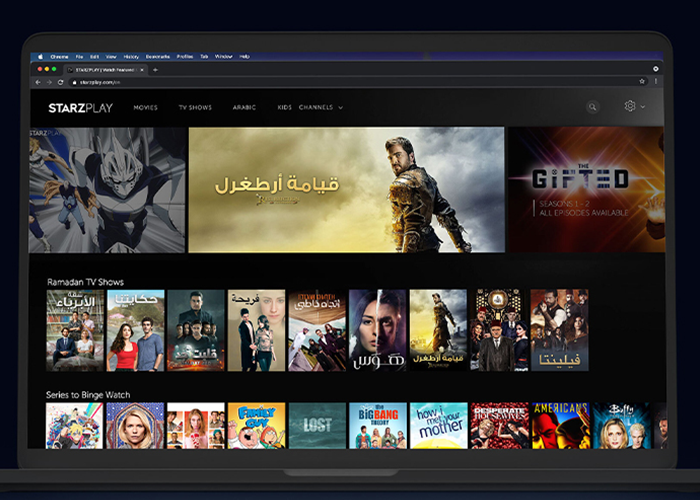Select the Lost series thumbnail
The height and width of the screenshot is (500, 700).
pyautogui.click(x=317, y=425)
